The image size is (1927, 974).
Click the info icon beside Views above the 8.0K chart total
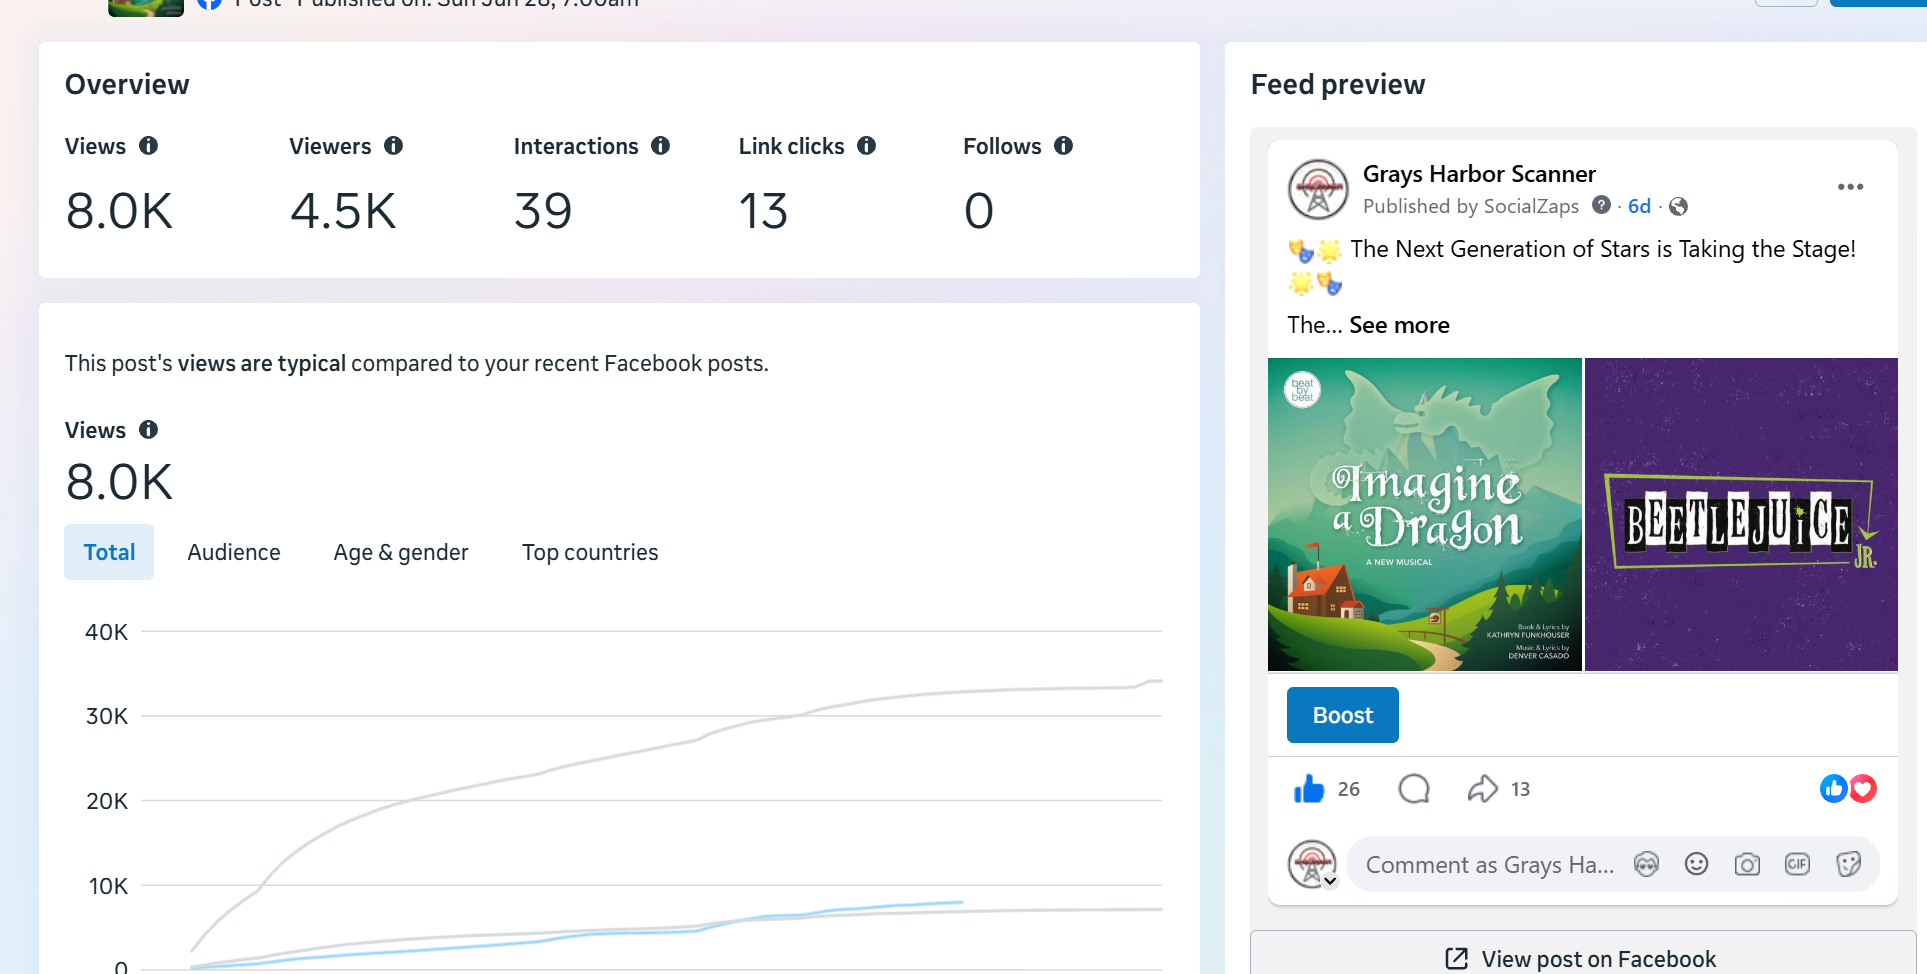[149, 430]
